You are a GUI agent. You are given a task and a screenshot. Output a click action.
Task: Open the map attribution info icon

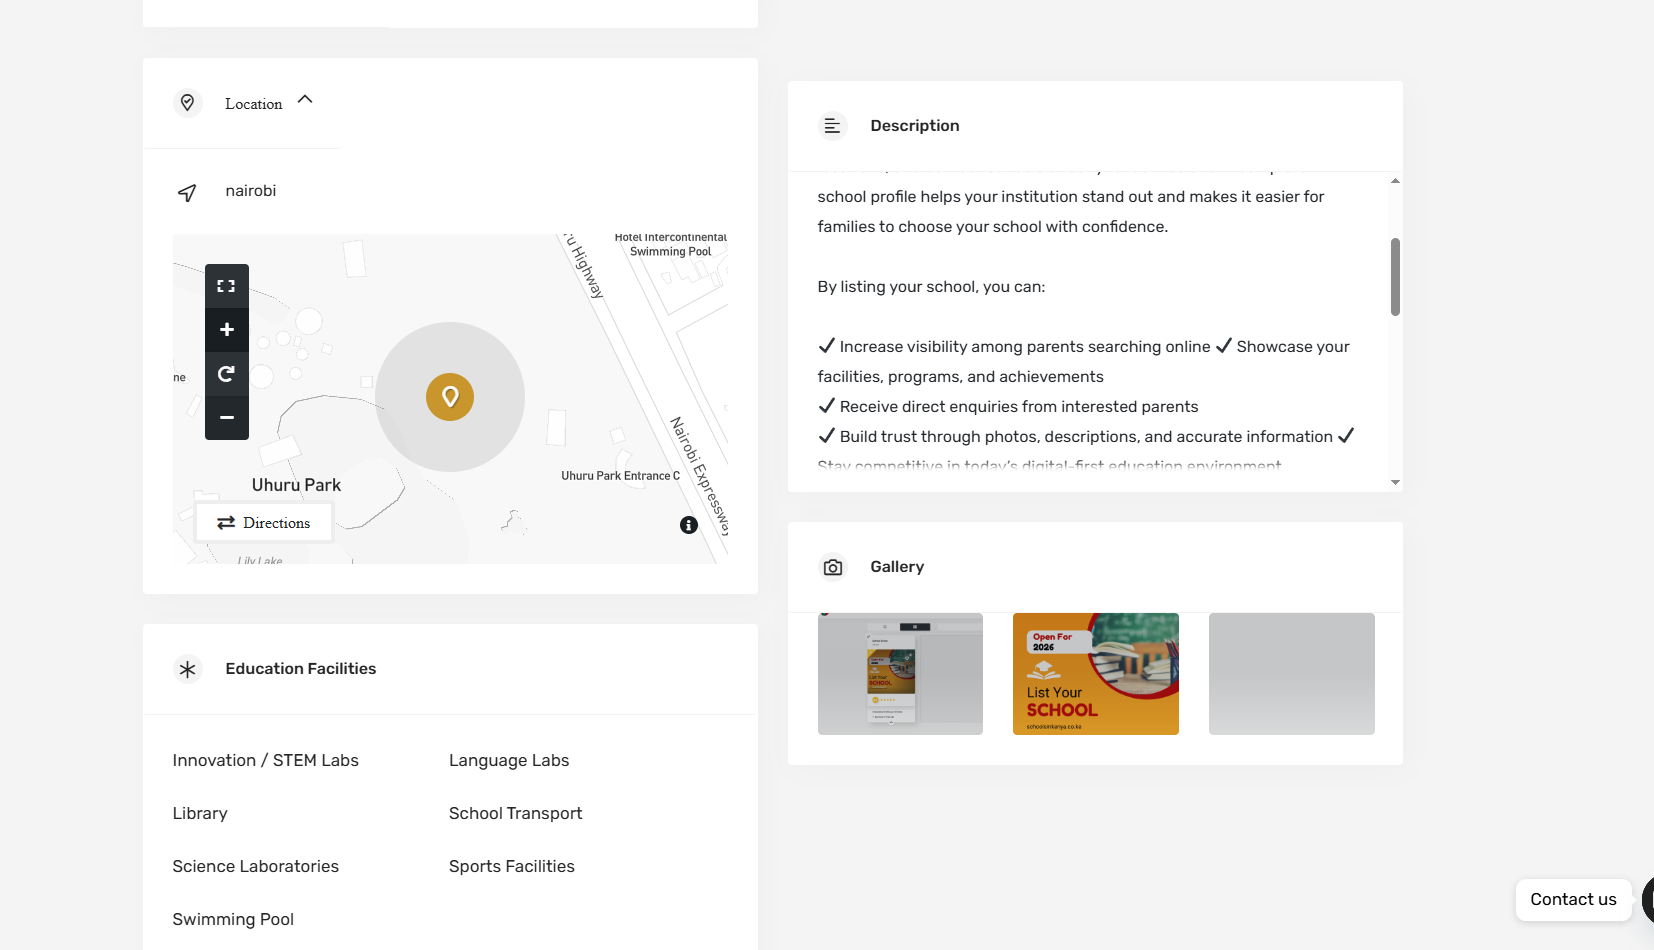[x=689, y=525]
